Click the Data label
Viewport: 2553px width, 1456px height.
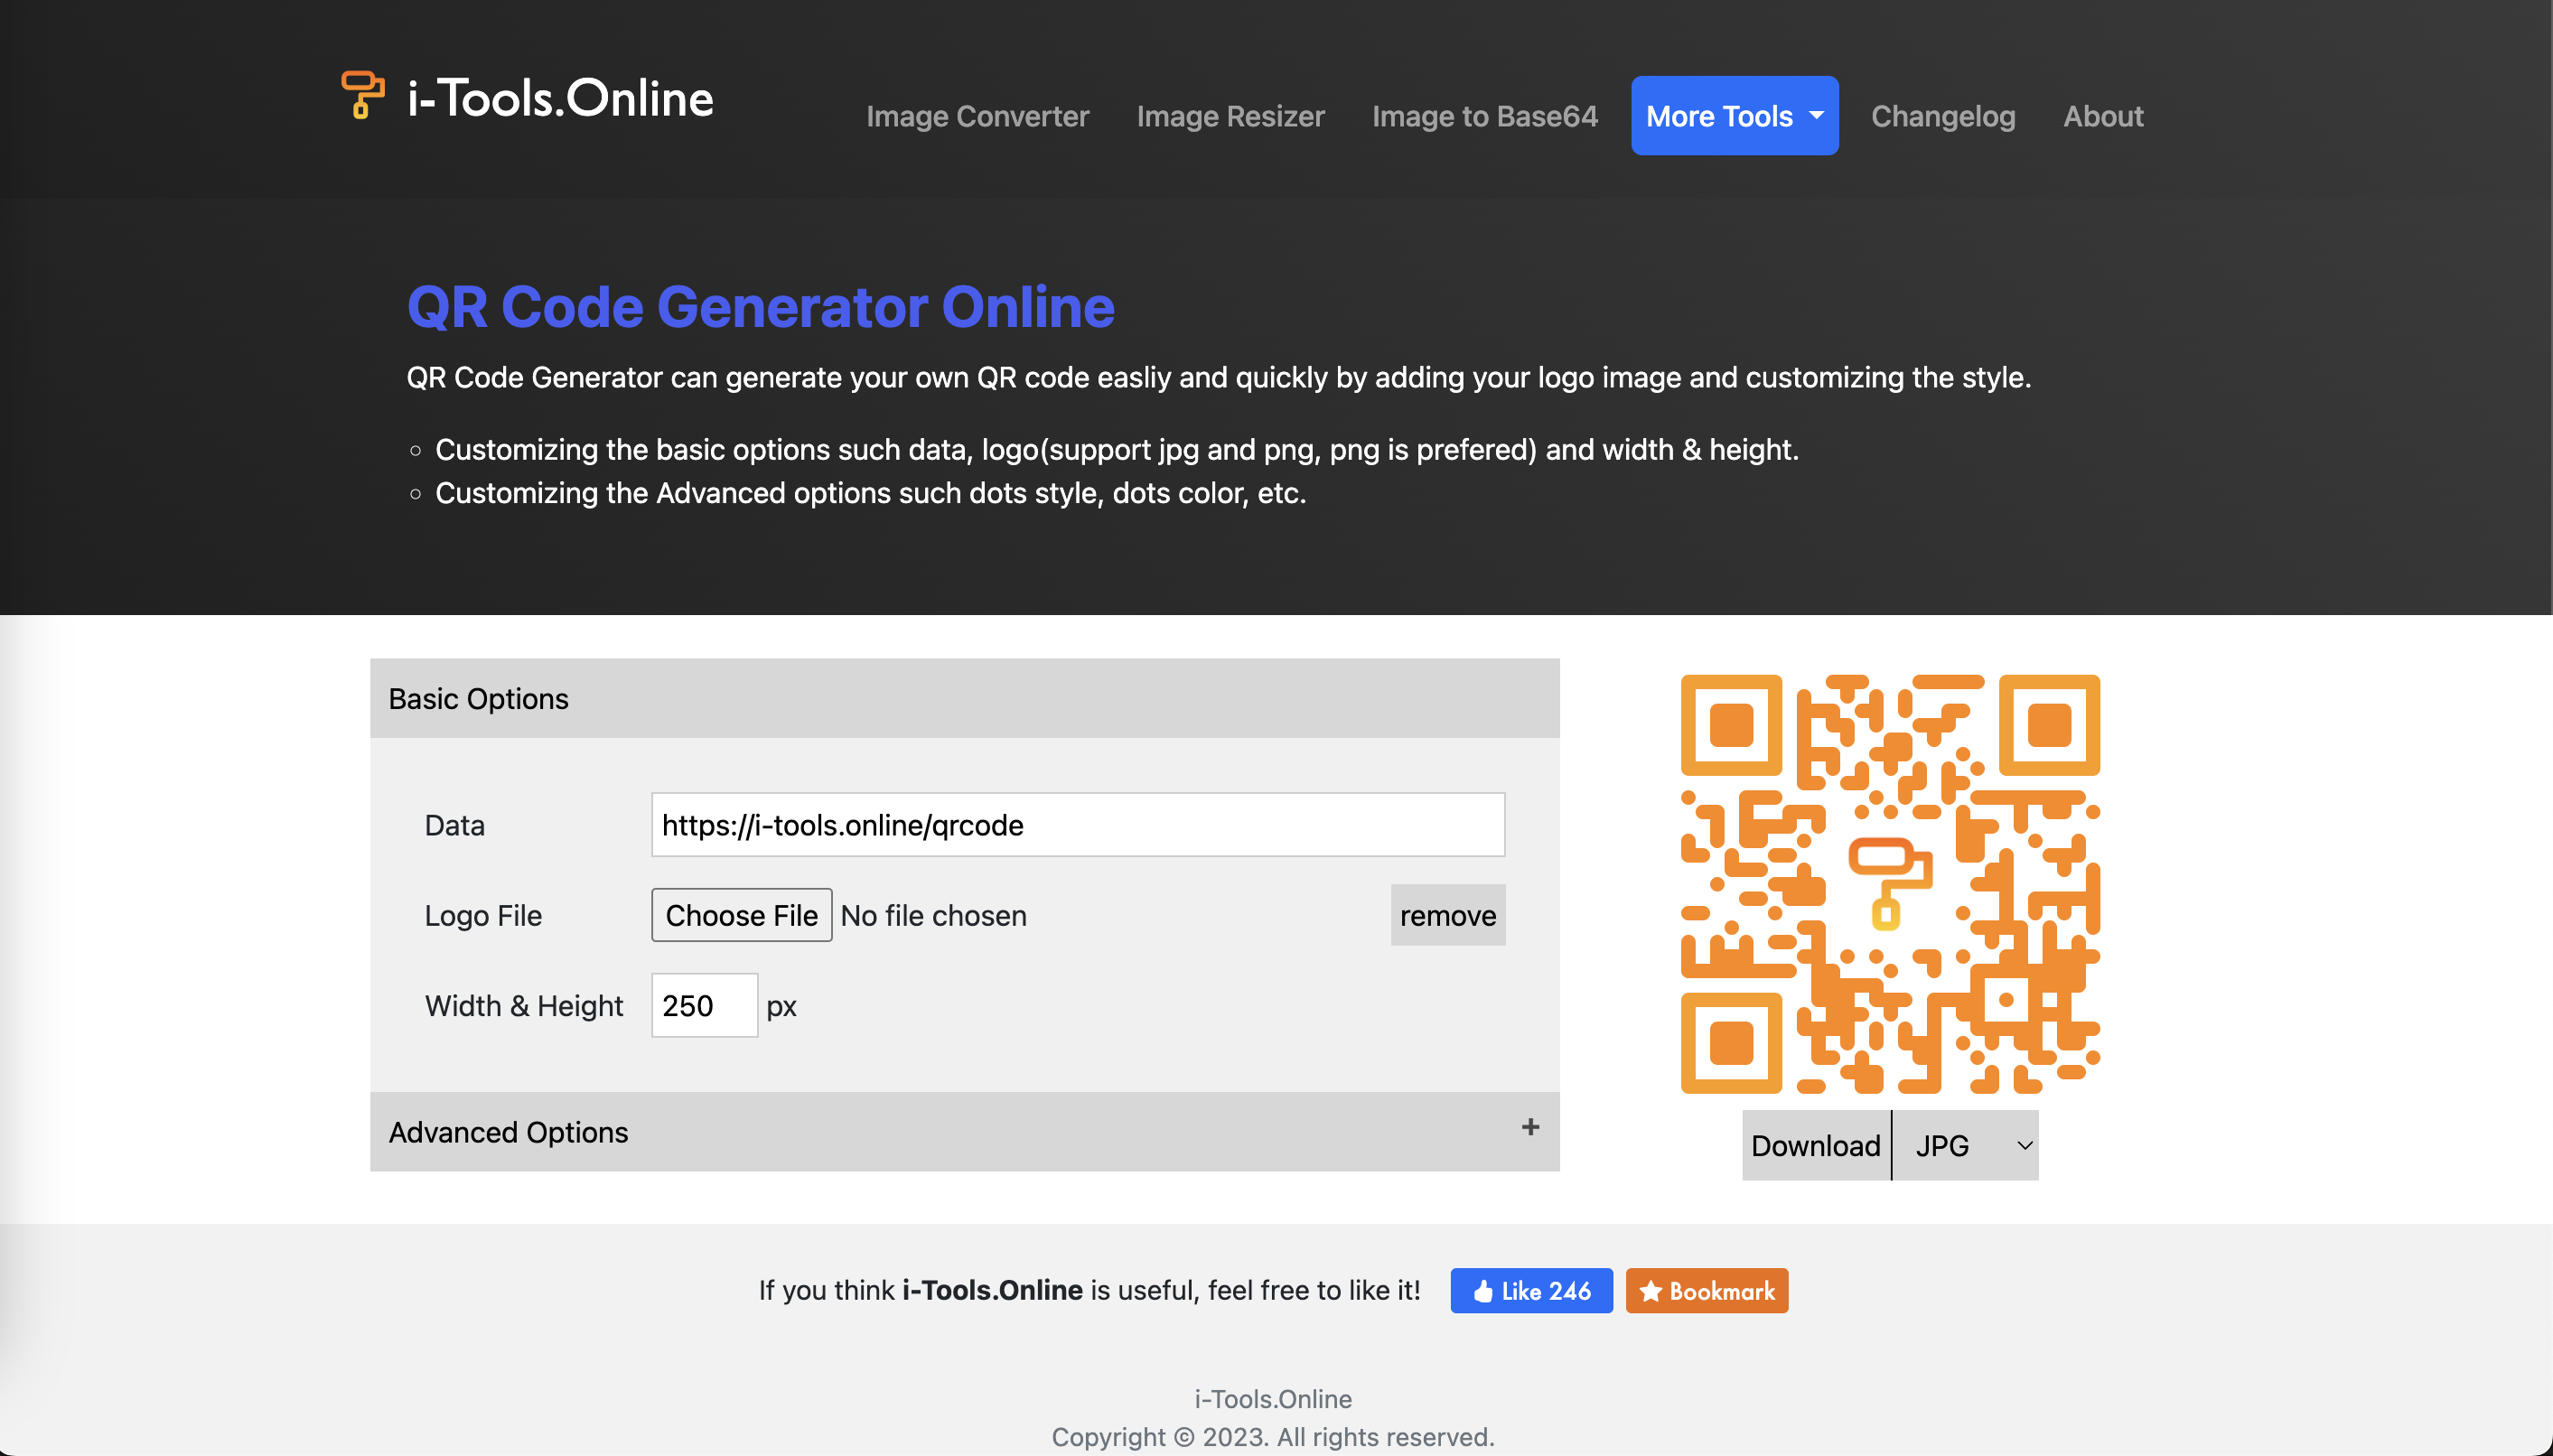454,825
